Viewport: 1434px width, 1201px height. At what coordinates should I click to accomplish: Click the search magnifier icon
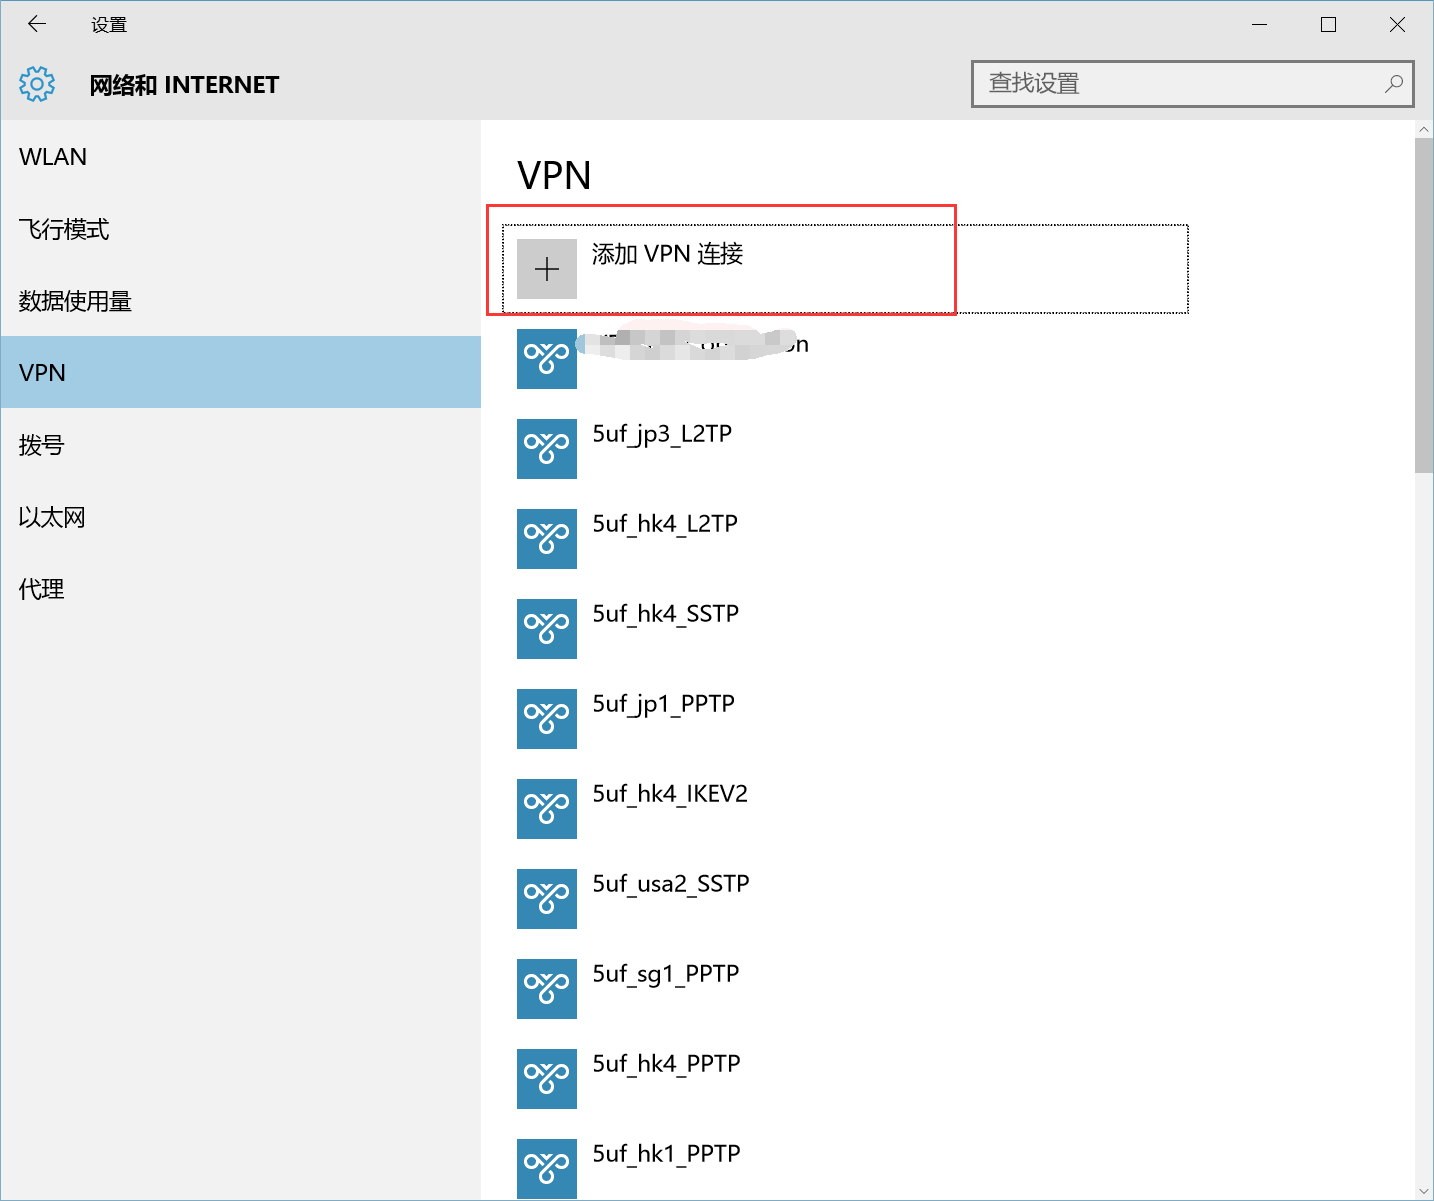click(x=1393, y=84)
